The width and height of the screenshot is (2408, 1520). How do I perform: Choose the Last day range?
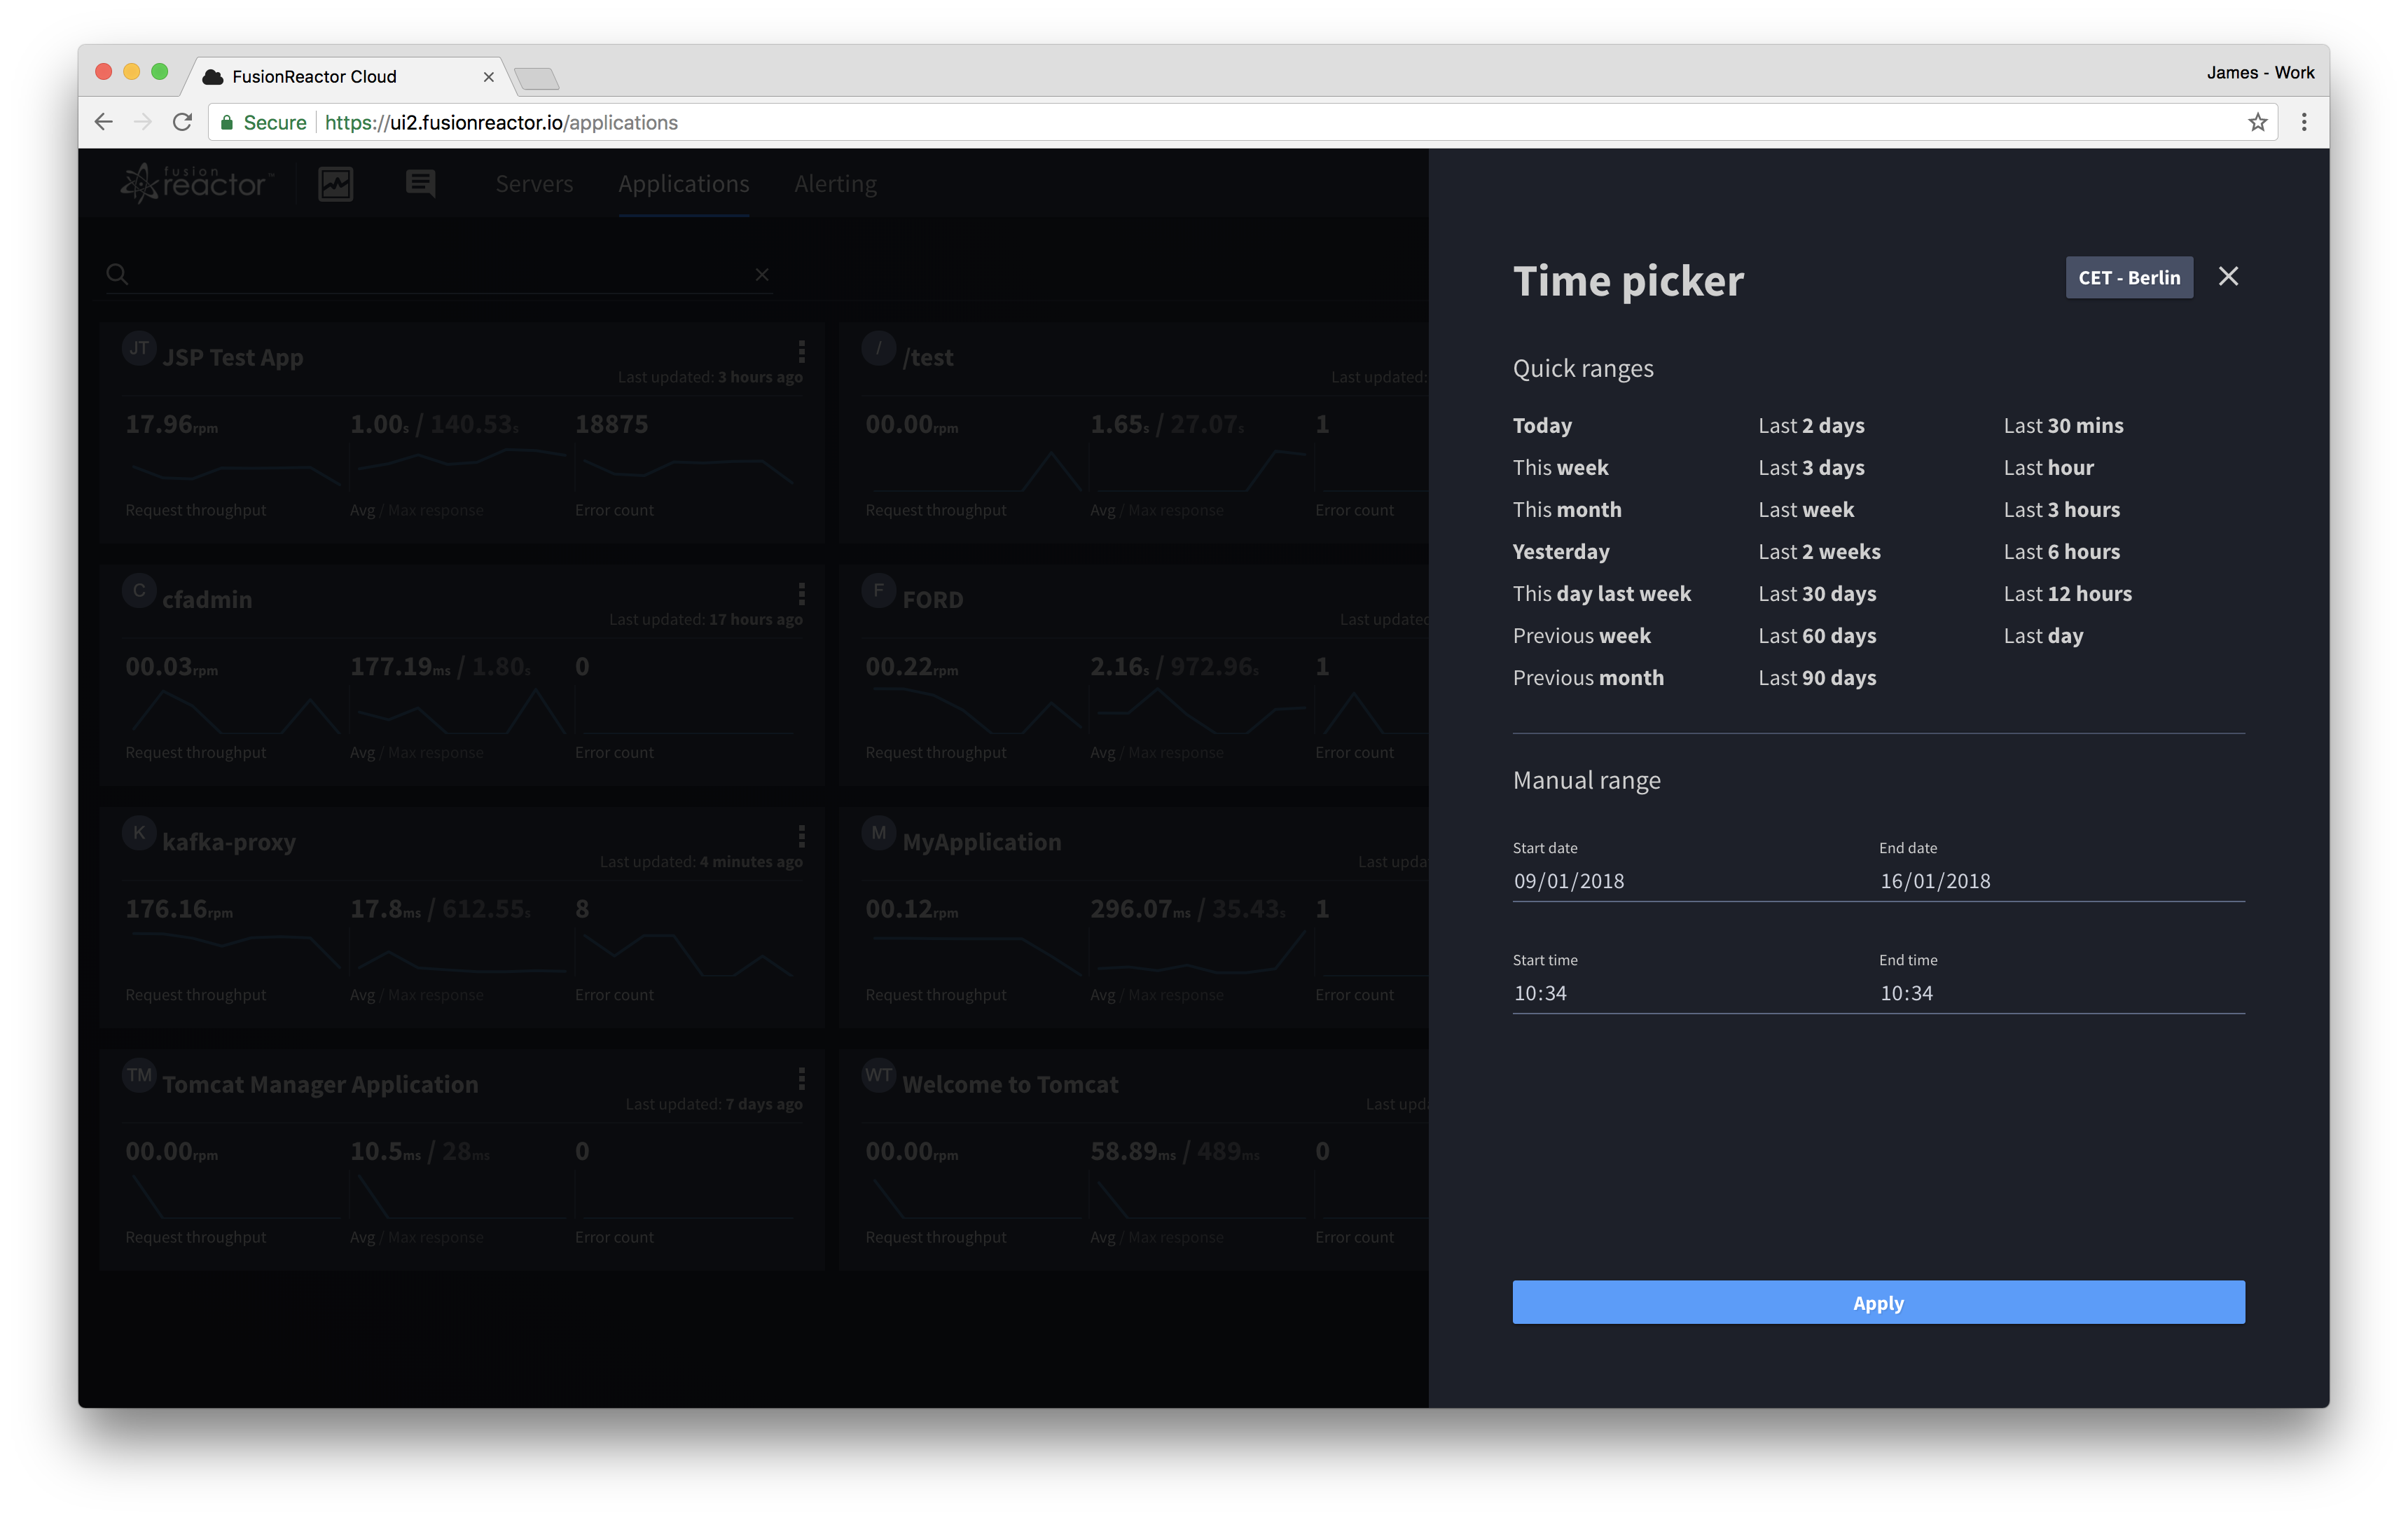pyautogui.click(x=2043, y=635)
